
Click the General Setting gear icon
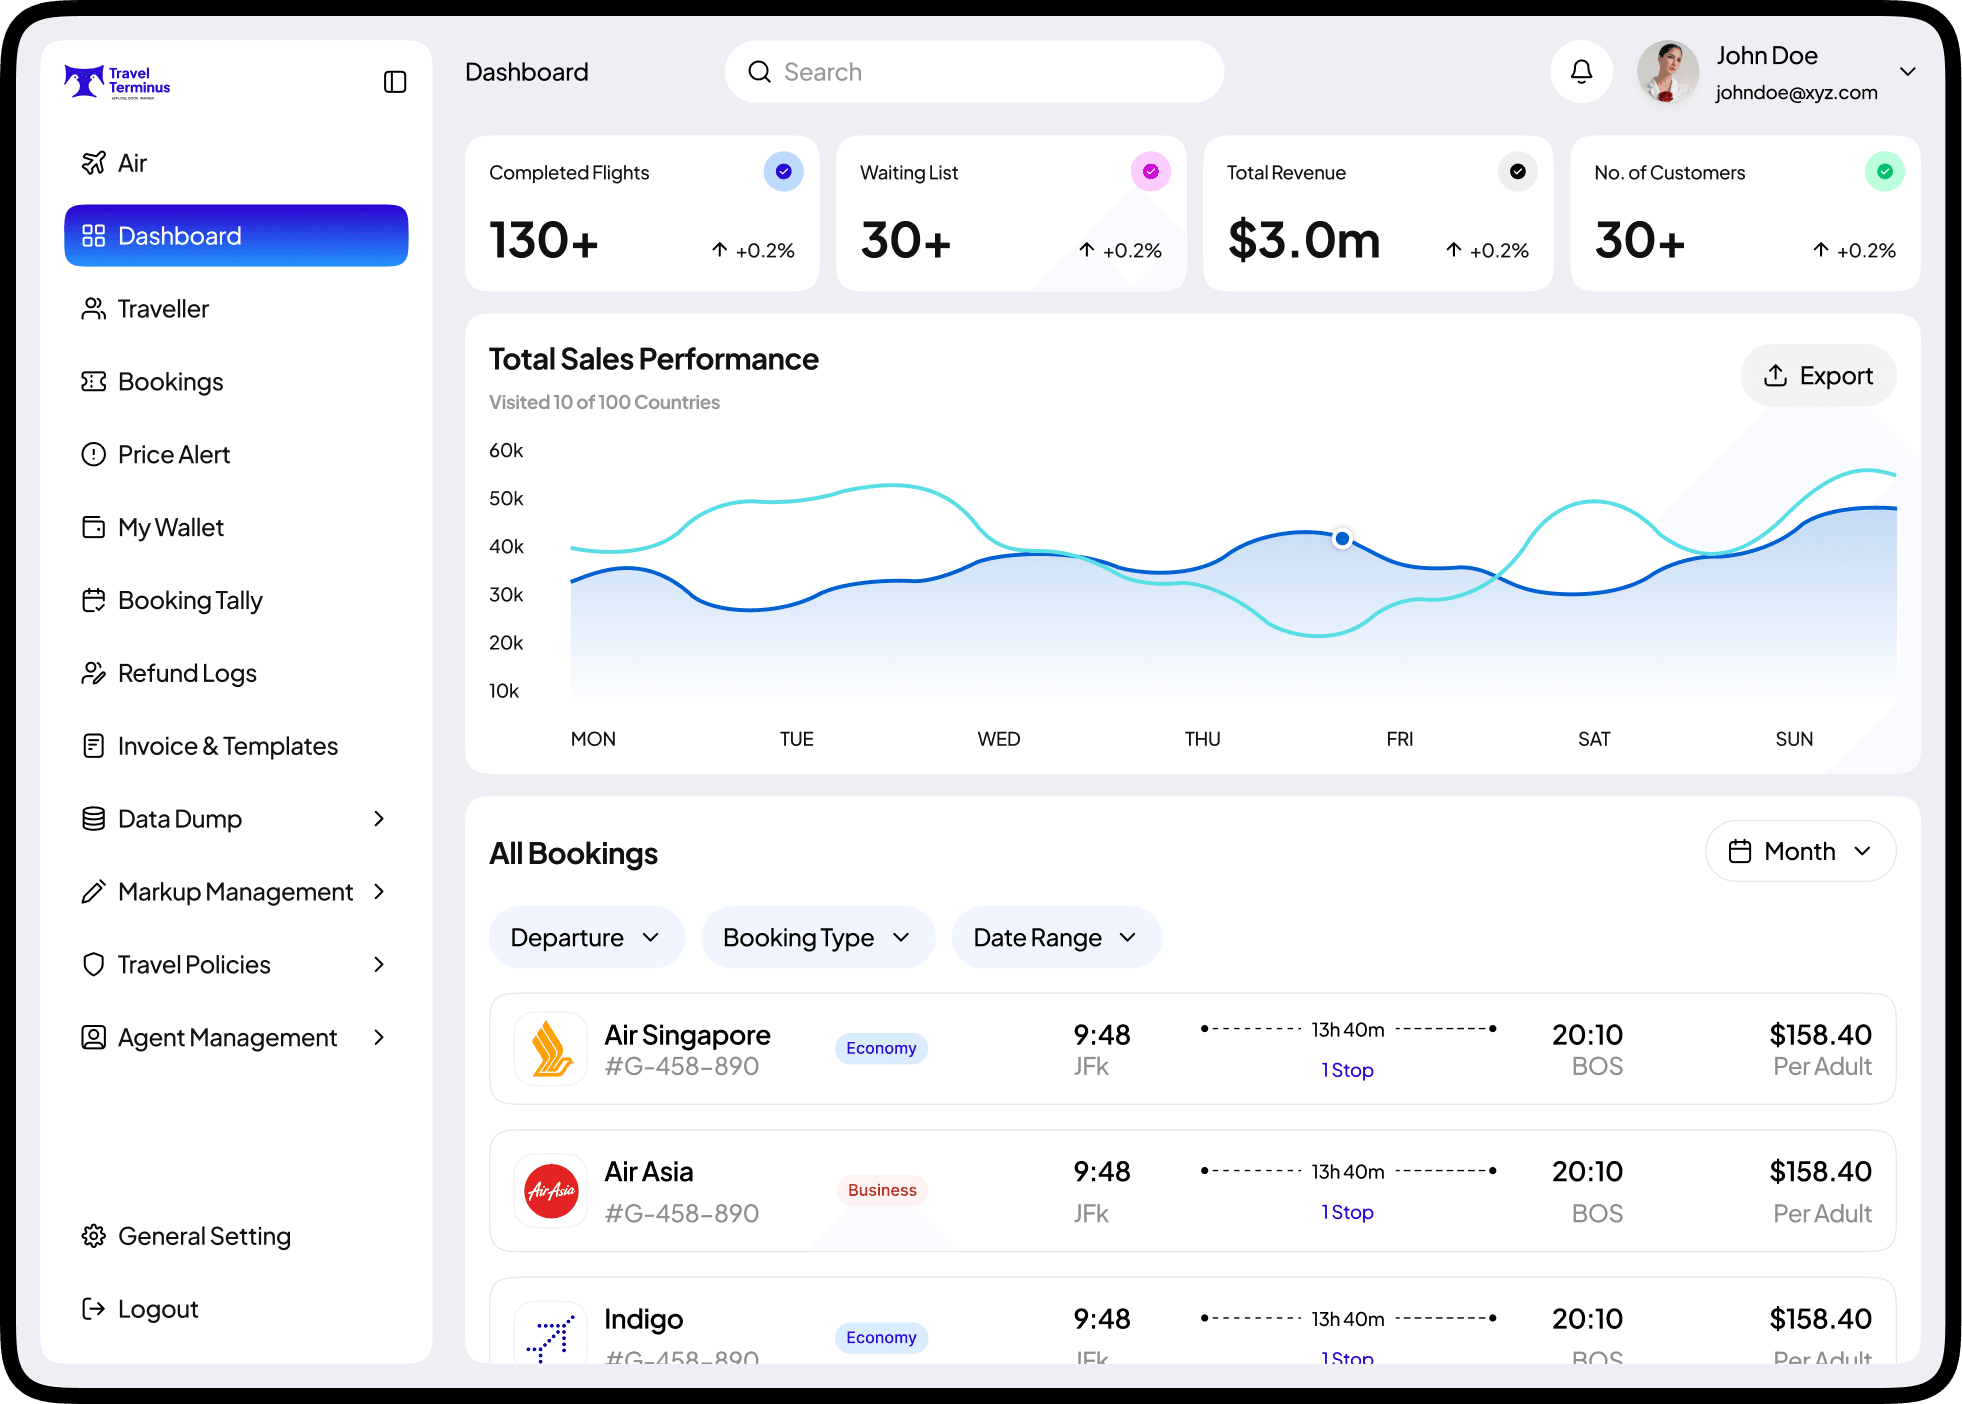(93, 1237)
